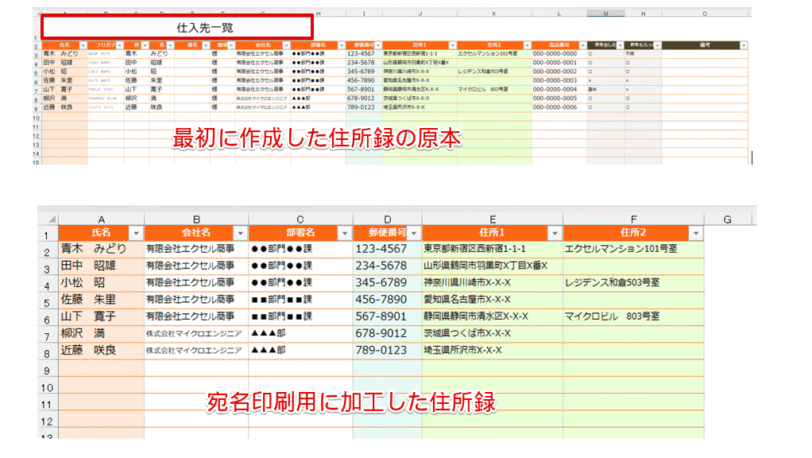This screenshot has width=812, height=458.
Task: Select 茨城県つくば市X-X-X cell in lower sheet
Action: click(x=492, y=334)
